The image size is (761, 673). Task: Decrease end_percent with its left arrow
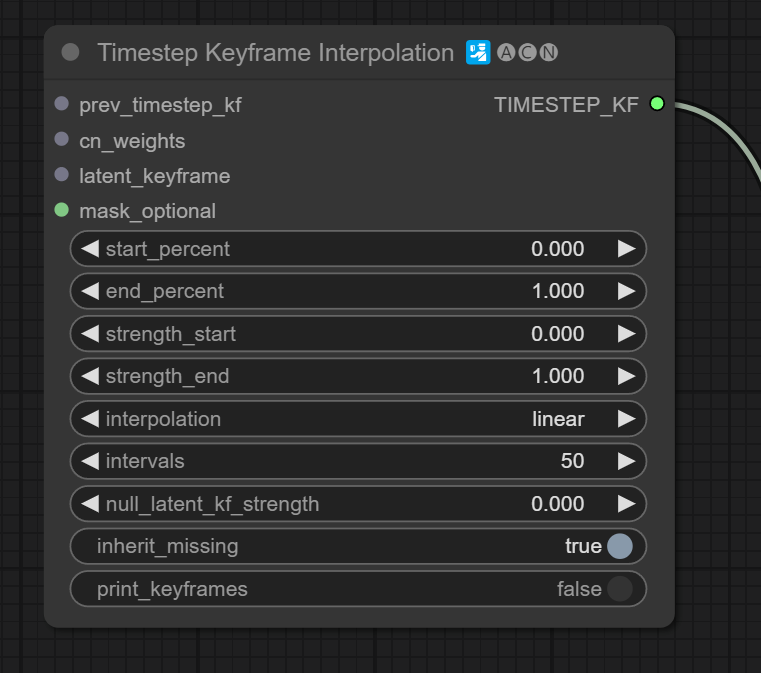coord(90,291)
